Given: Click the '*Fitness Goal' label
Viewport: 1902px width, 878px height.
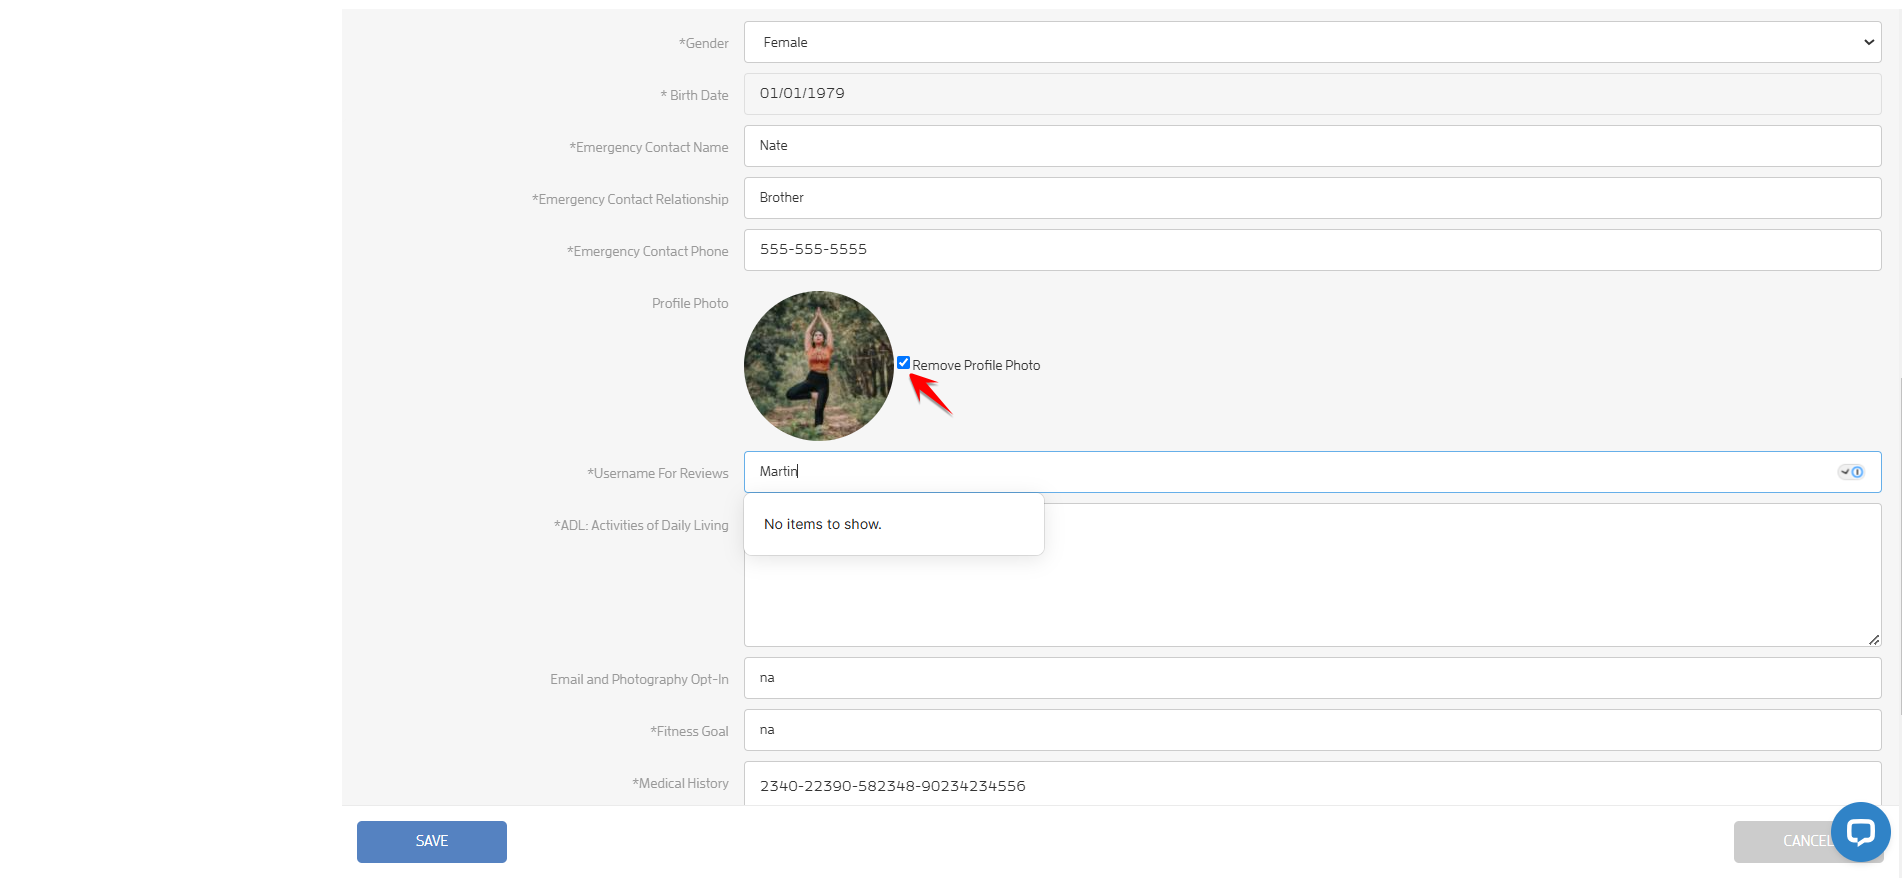Looking at the screenshot, I should pyautogui.click(x=689, y=731).
